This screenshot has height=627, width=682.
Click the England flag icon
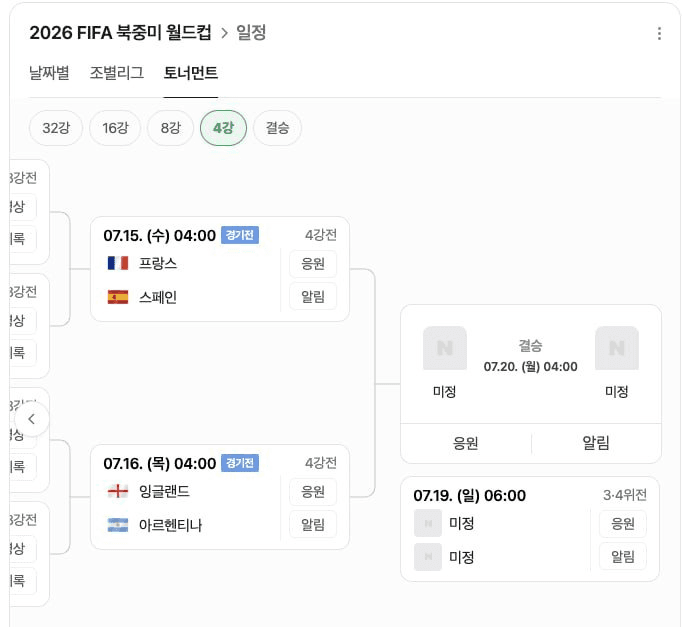(x=118, y=491)
